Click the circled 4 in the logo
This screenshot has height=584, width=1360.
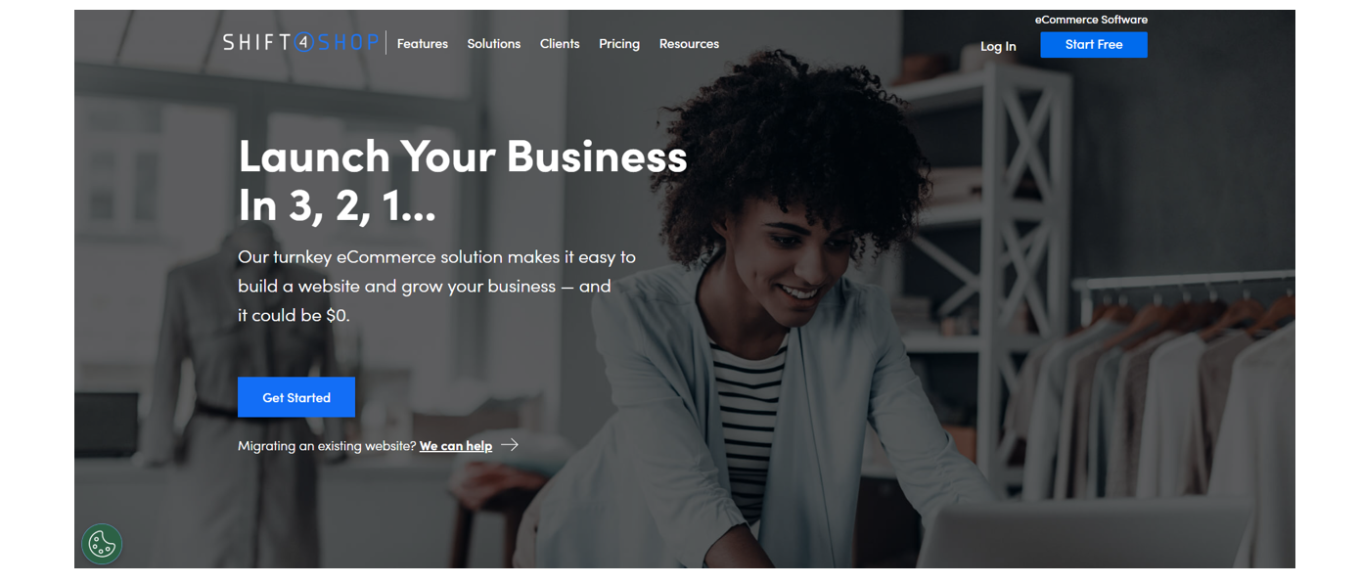pos(304,43)
